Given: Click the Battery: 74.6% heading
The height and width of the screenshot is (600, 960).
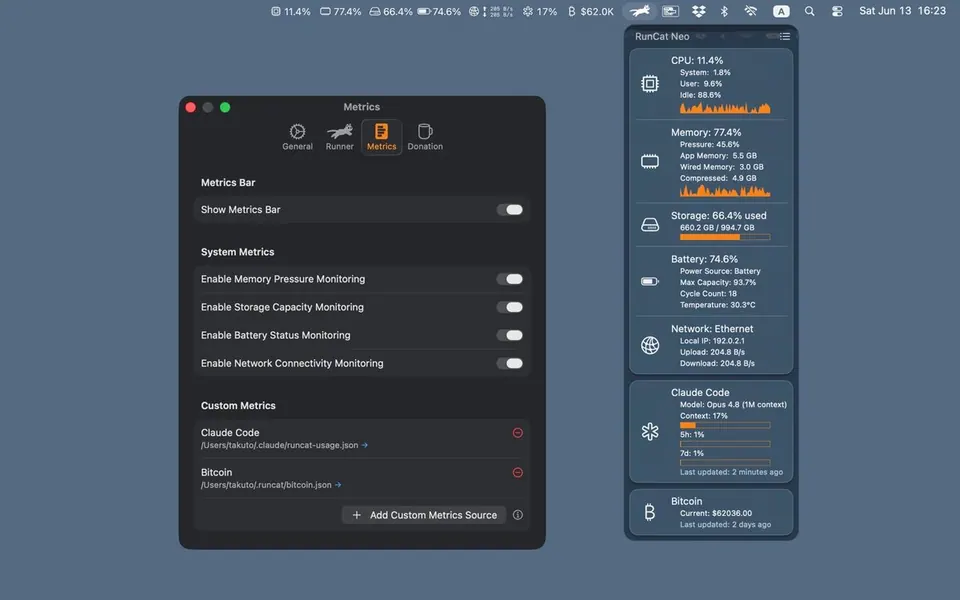Looking at the screenshot, I should pos(704,259).
